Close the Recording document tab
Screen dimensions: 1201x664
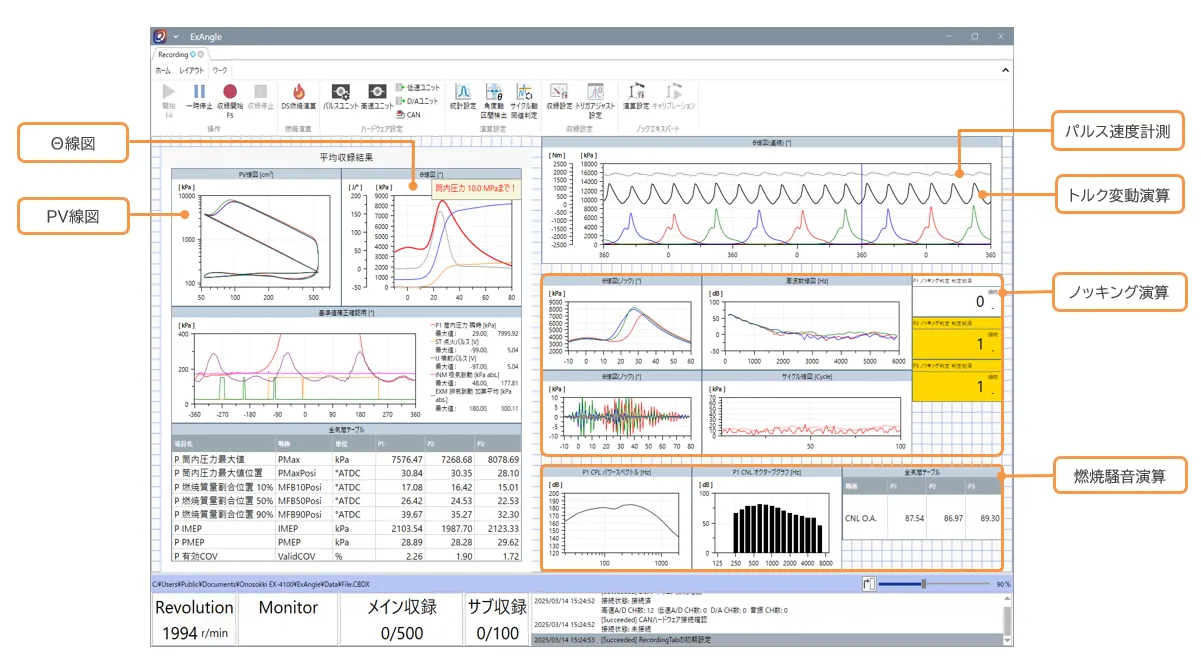pyautogui.click(x=201, y=54)
